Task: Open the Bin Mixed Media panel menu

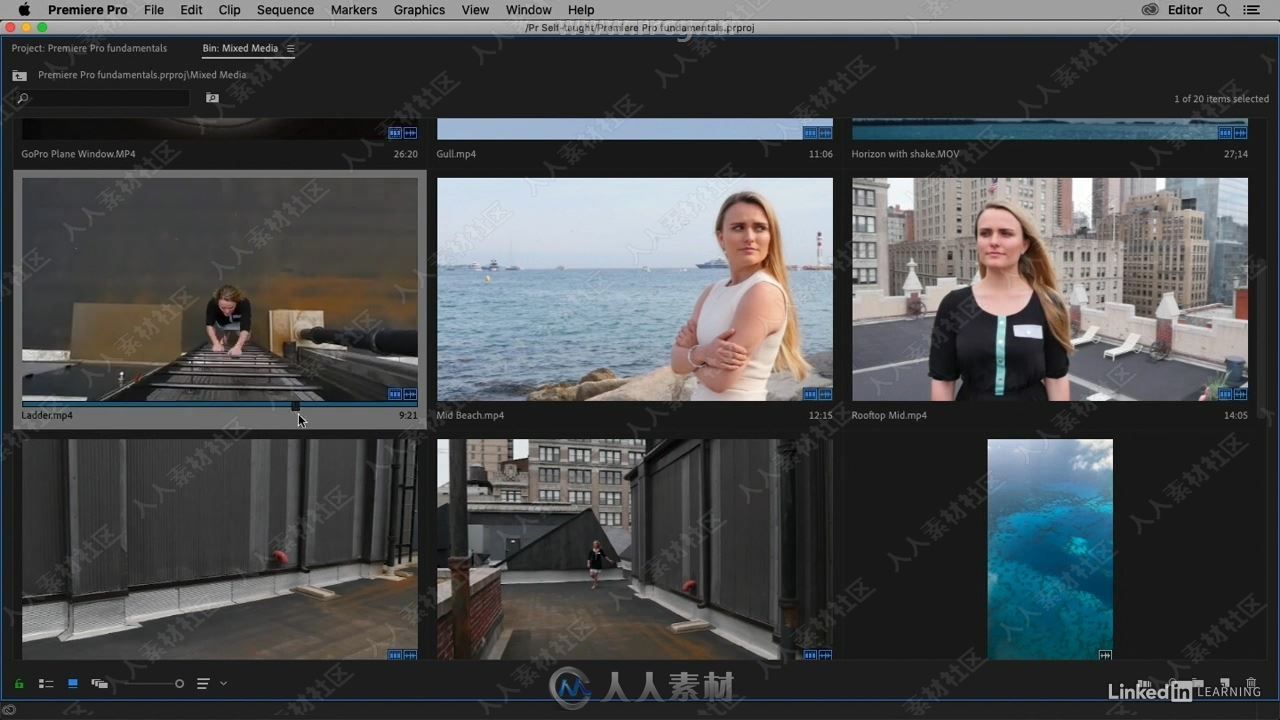Action: click(291, 48)
